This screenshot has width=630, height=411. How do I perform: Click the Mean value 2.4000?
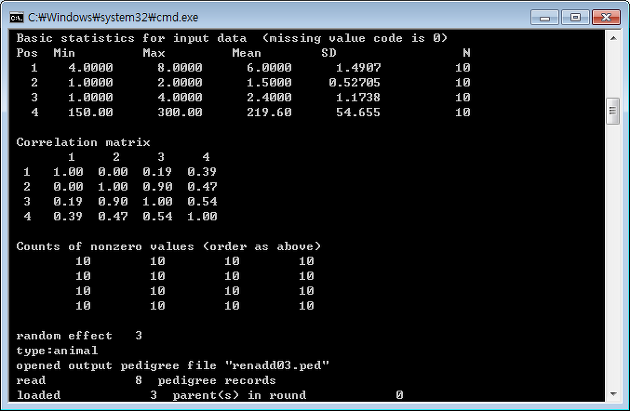pos(269,98)
